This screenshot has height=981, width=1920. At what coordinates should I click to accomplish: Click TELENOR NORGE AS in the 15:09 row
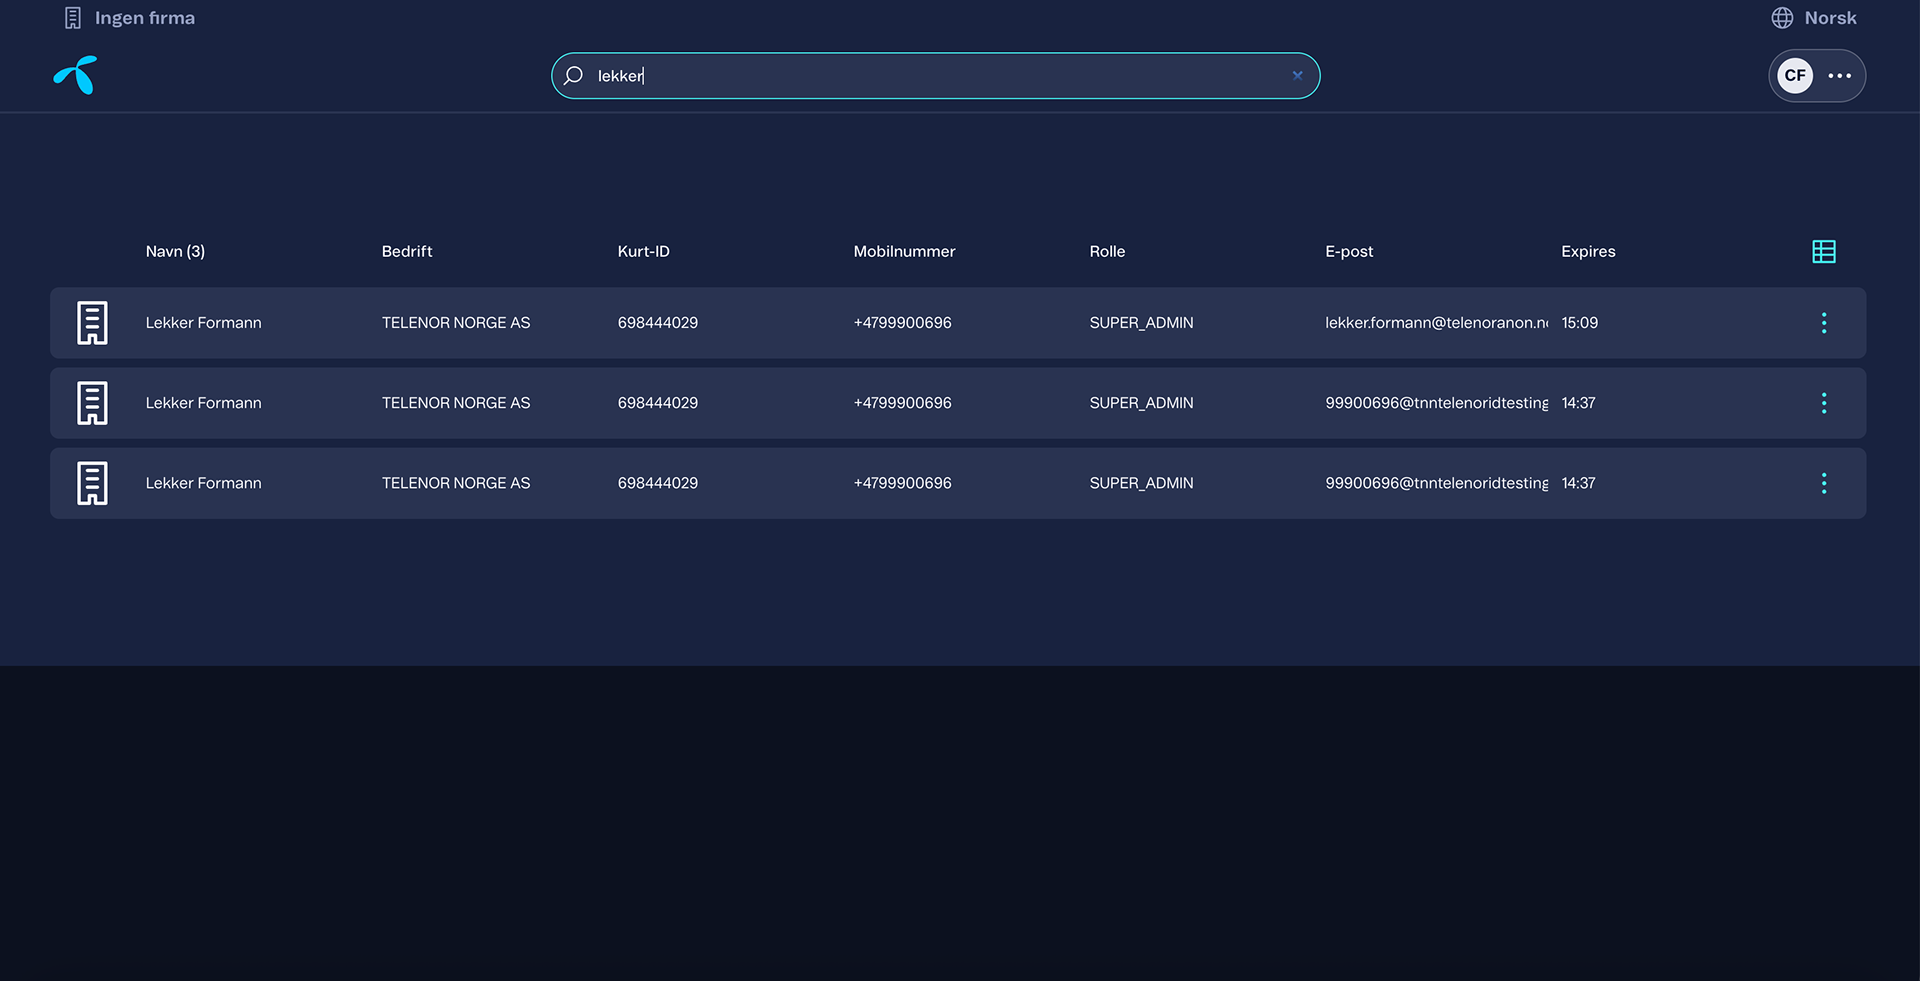pos(456,323)
